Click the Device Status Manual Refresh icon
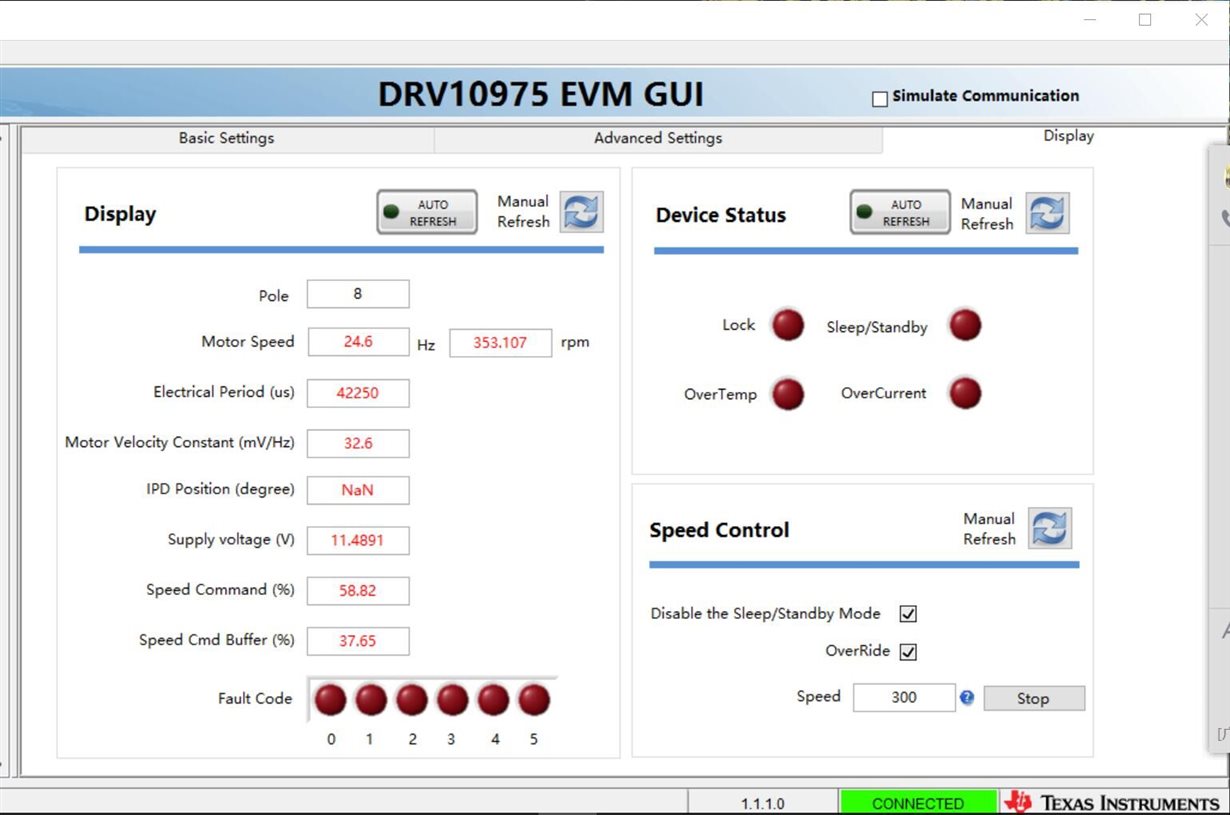 point(1047,213)
